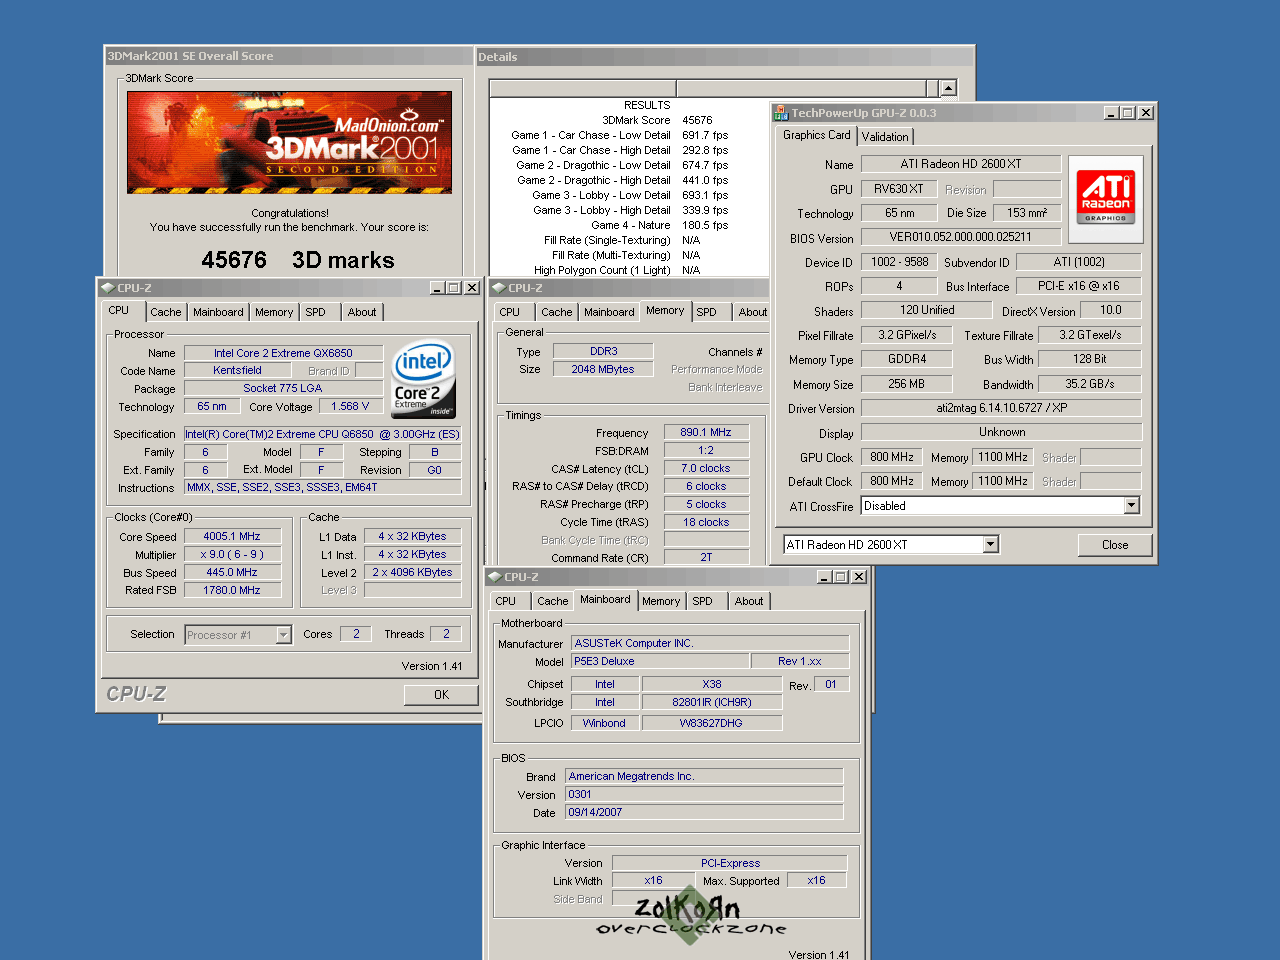Click the Core Speed value 4005.1 MHz
Image resolution: width=1280 pixels, height=960 pixels.
[232, 537]
